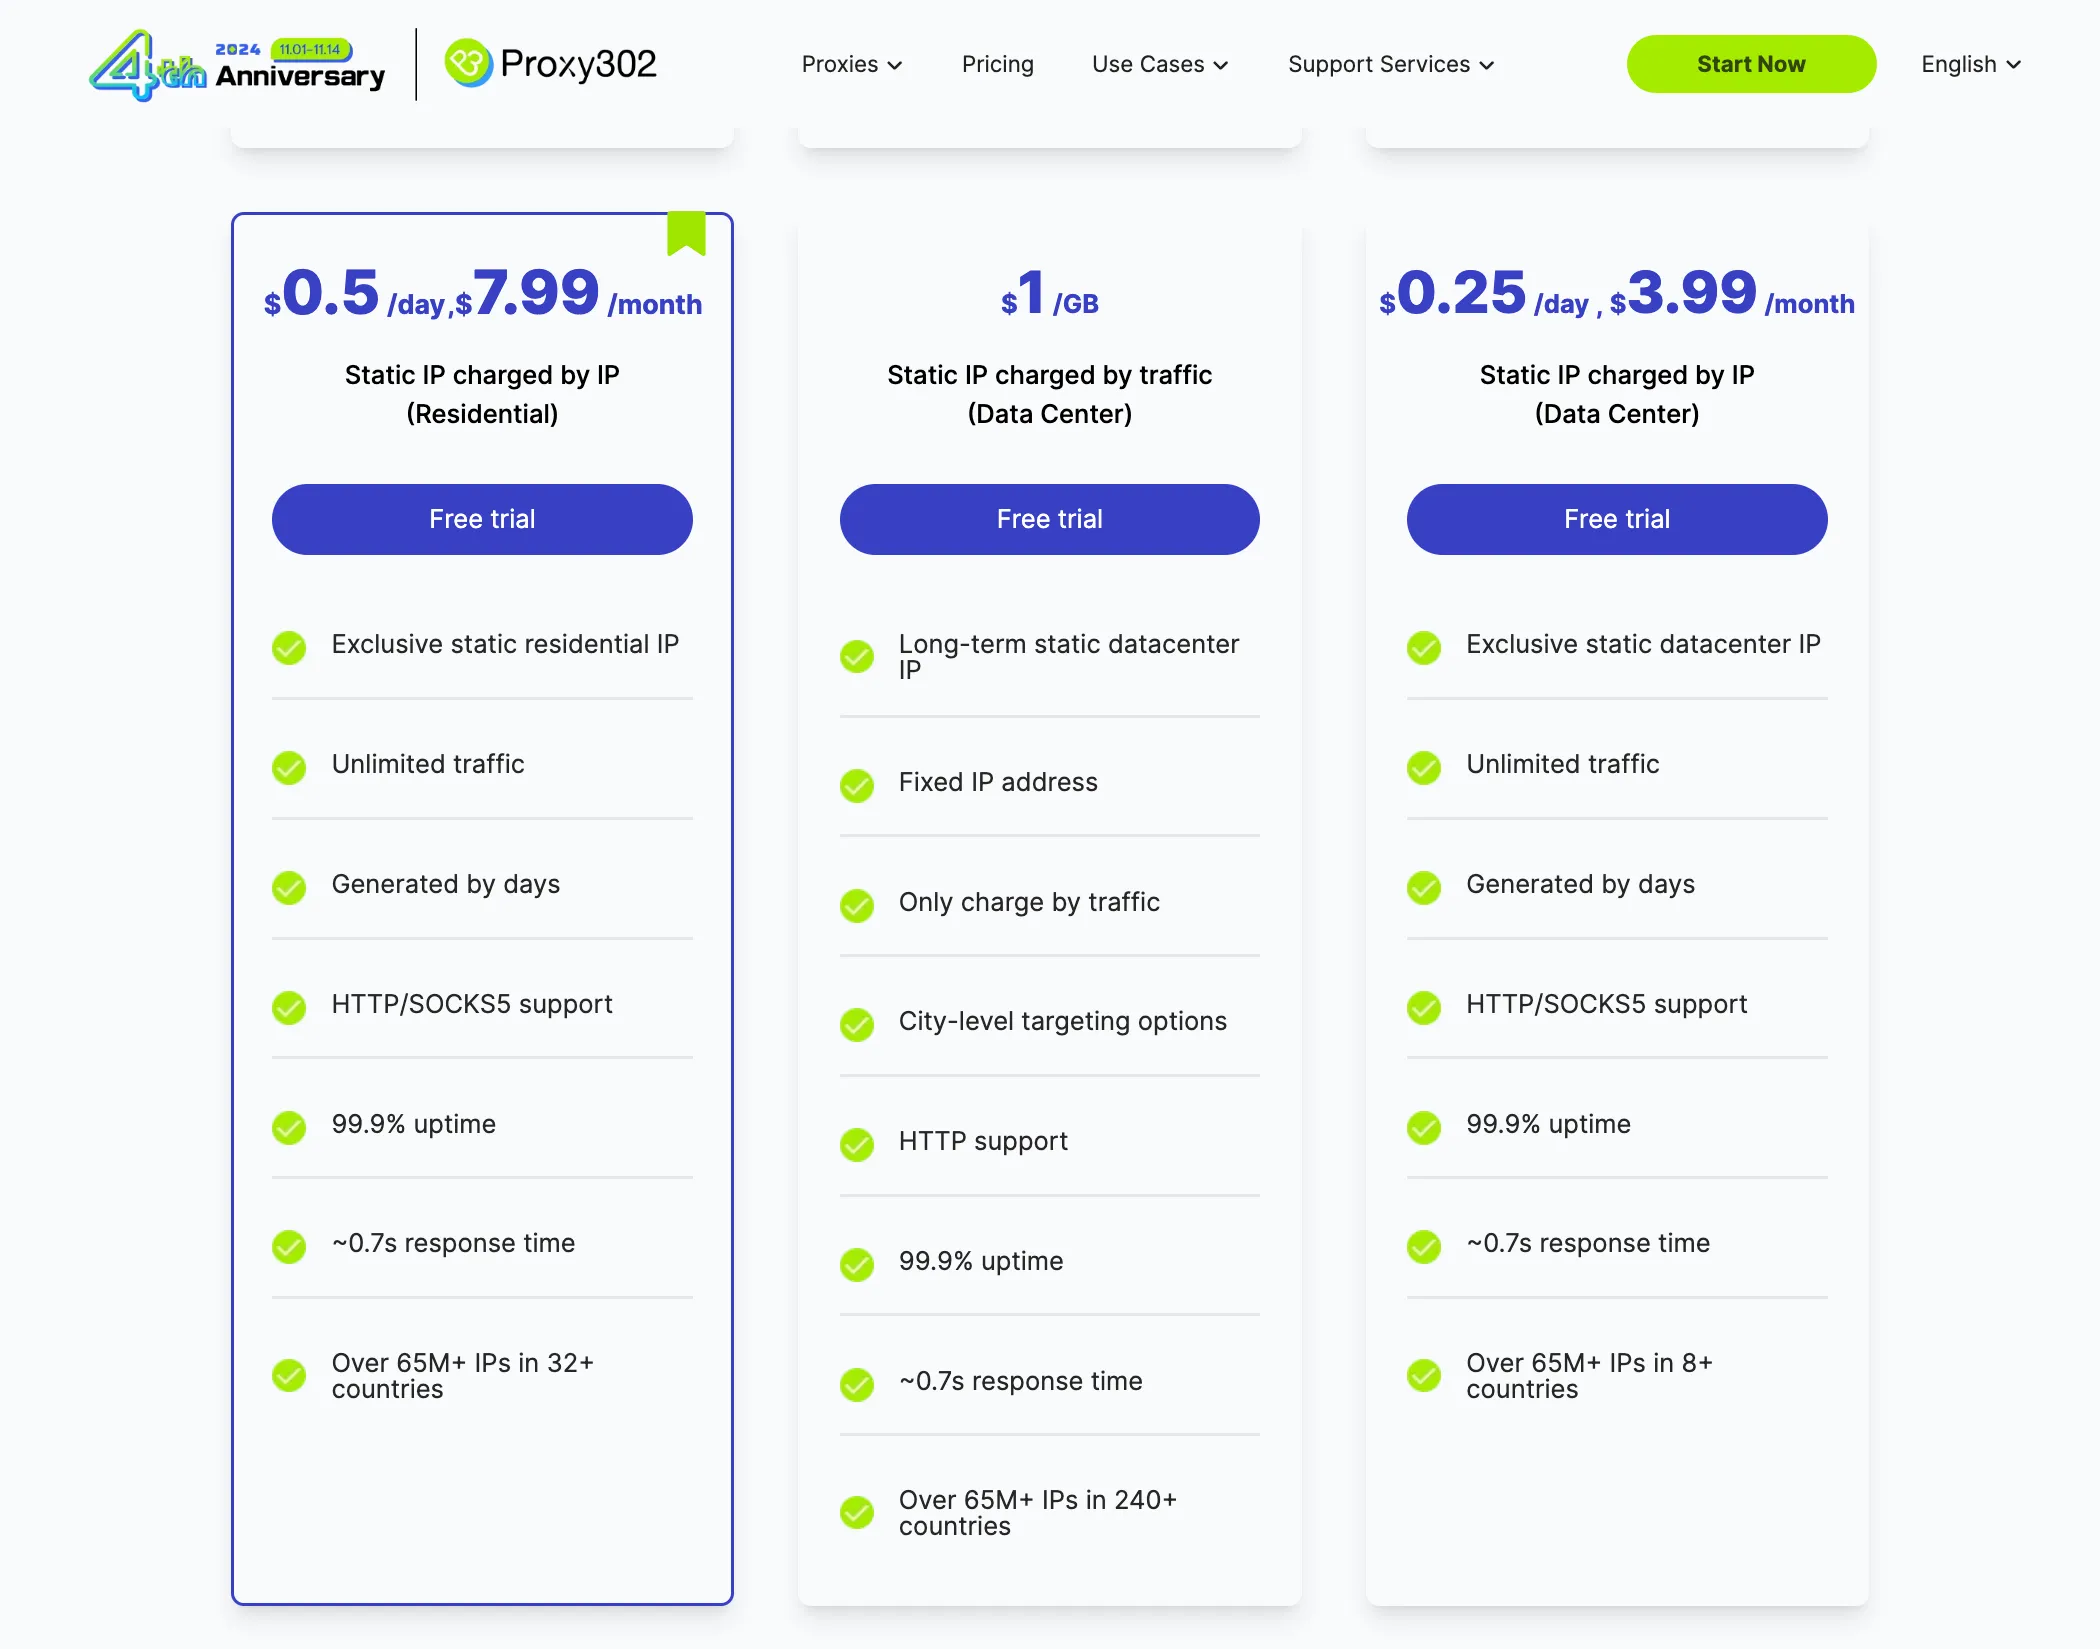
Task: Click 'Static IP charged by IP (Data Center)' title
Action: pos(1617,394)
